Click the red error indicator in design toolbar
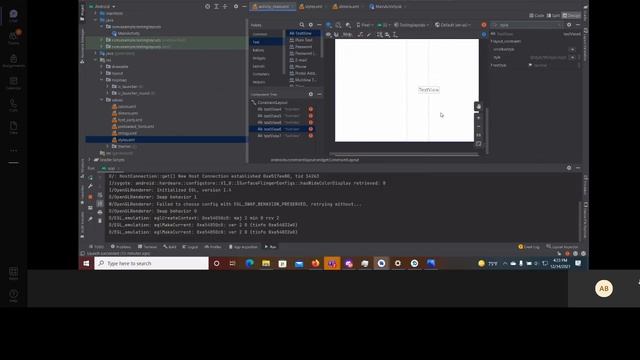The height and width of the screenshot is (360, 640). 484,25
